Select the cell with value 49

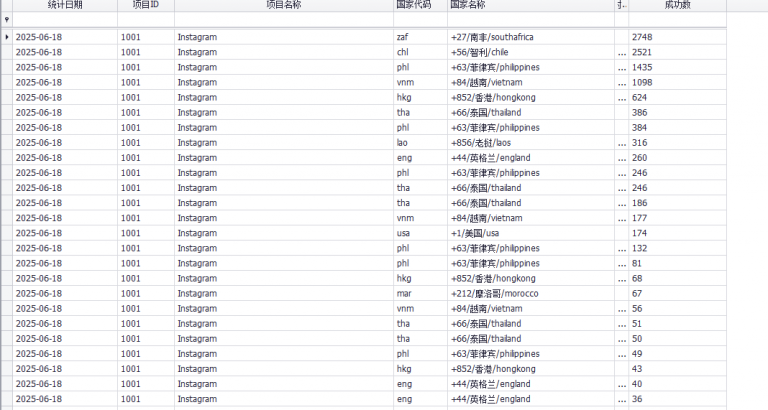678,354
